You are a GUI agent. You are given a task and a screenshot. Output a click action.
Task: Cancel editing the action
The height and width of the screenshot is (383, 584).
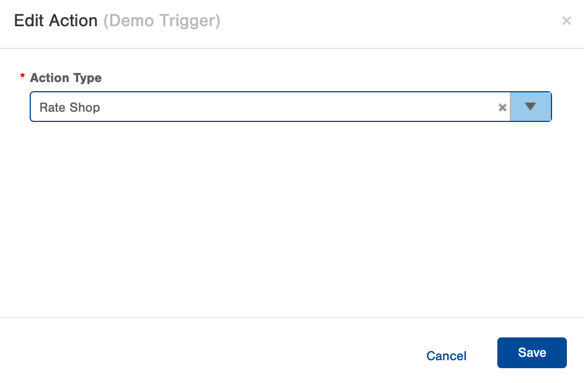[x=446, y=356]
